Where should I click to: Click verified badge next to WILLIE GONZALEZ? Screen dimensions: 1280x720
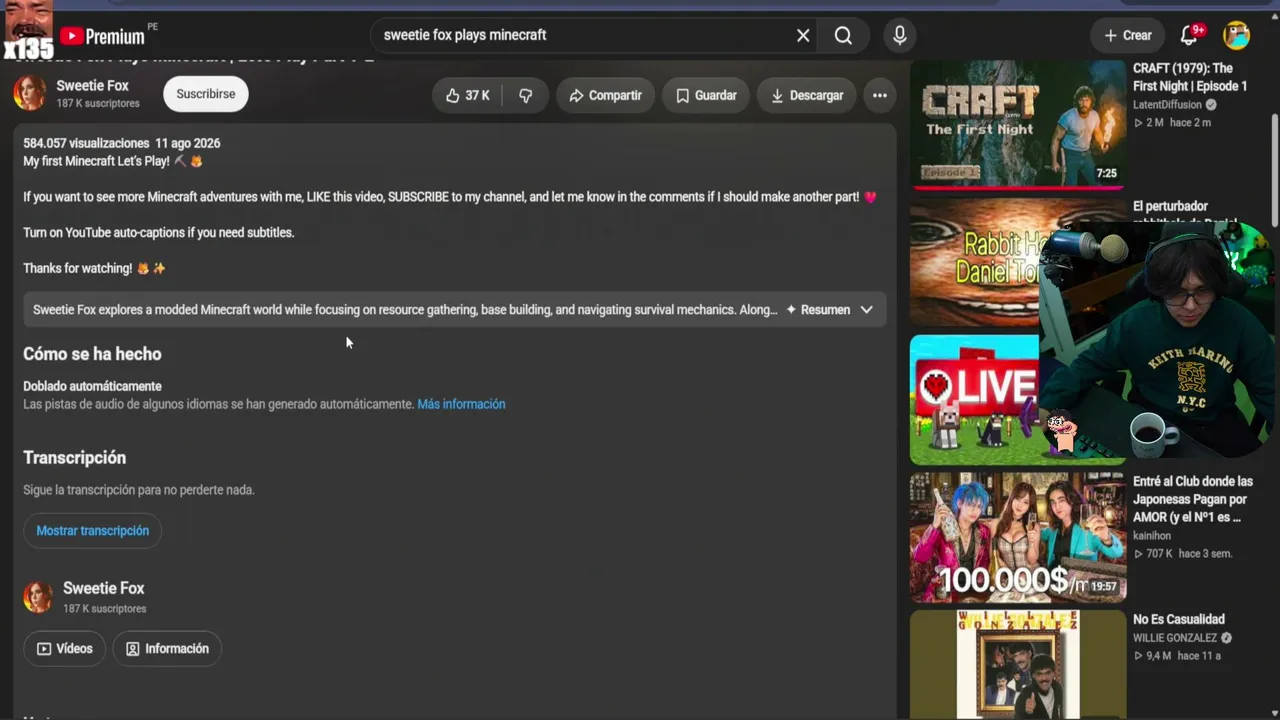(x=1226, y=638)
